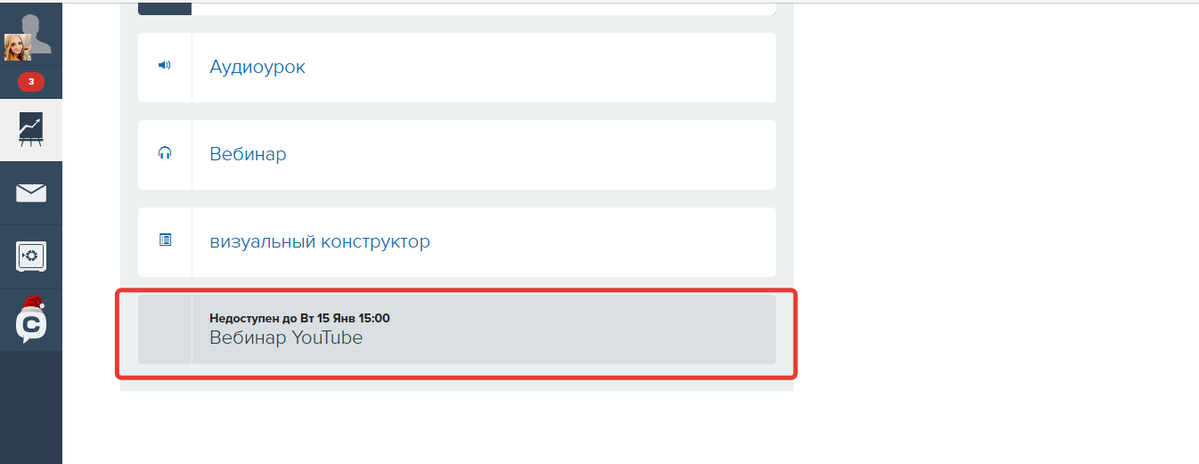Image resolution: width=1199 pixels, height=464 pixels.
Task: Open the gray profile silhouette in sidebar
Action: click(x=36, y=32)
